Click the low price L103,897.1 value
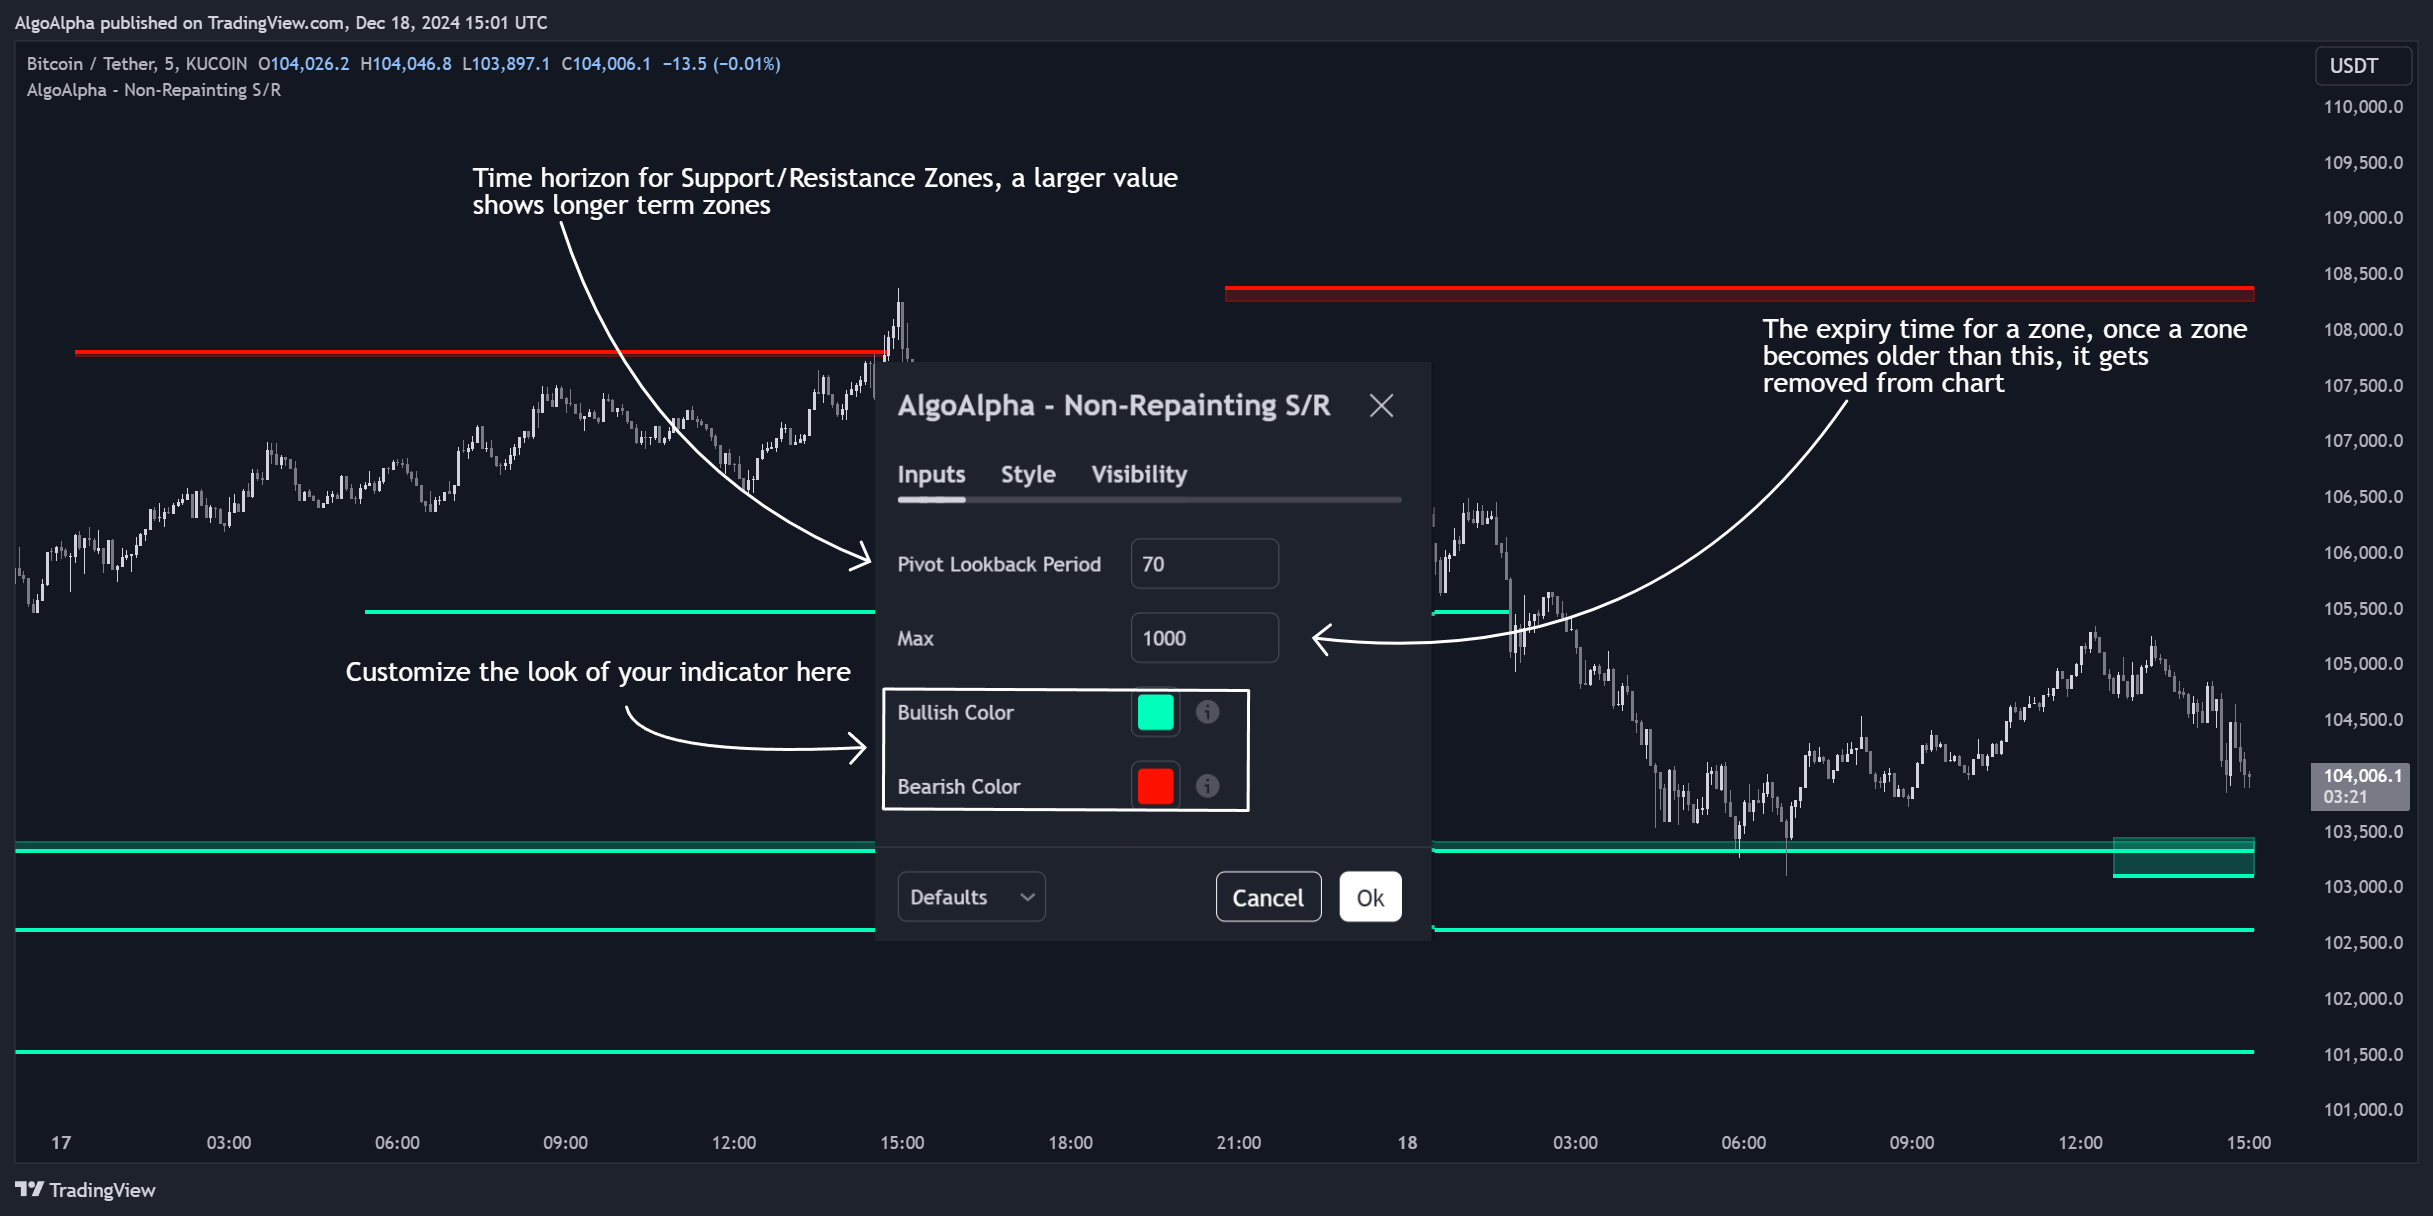This screenshot has width=2433, height=1216. (506, 64)
